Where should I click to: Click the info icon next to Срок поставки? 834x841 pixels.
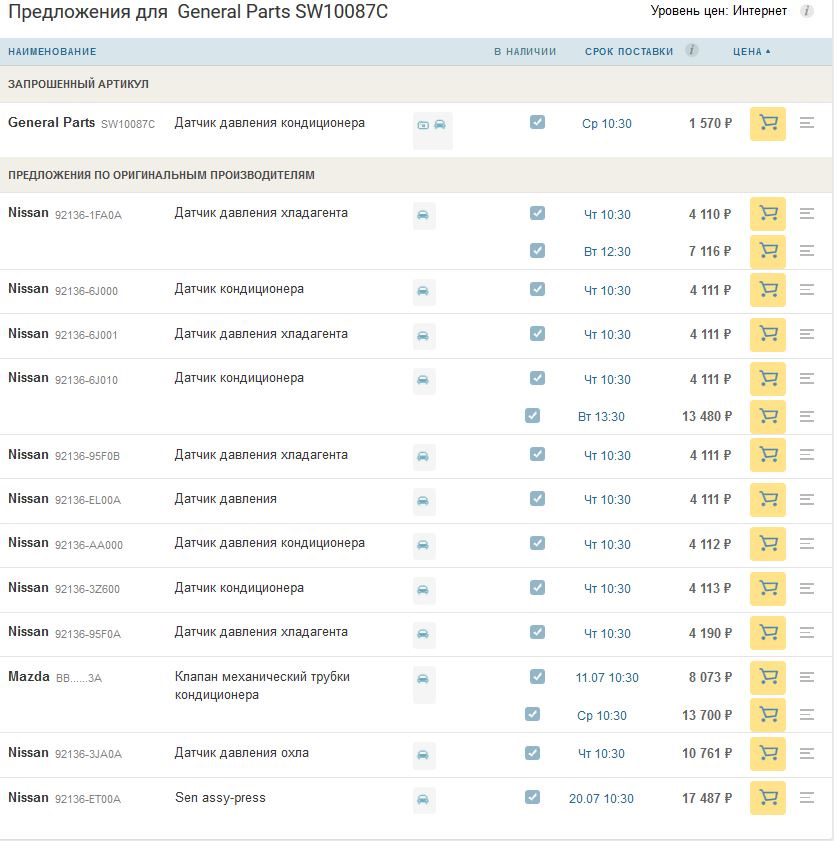click(692, 51)
